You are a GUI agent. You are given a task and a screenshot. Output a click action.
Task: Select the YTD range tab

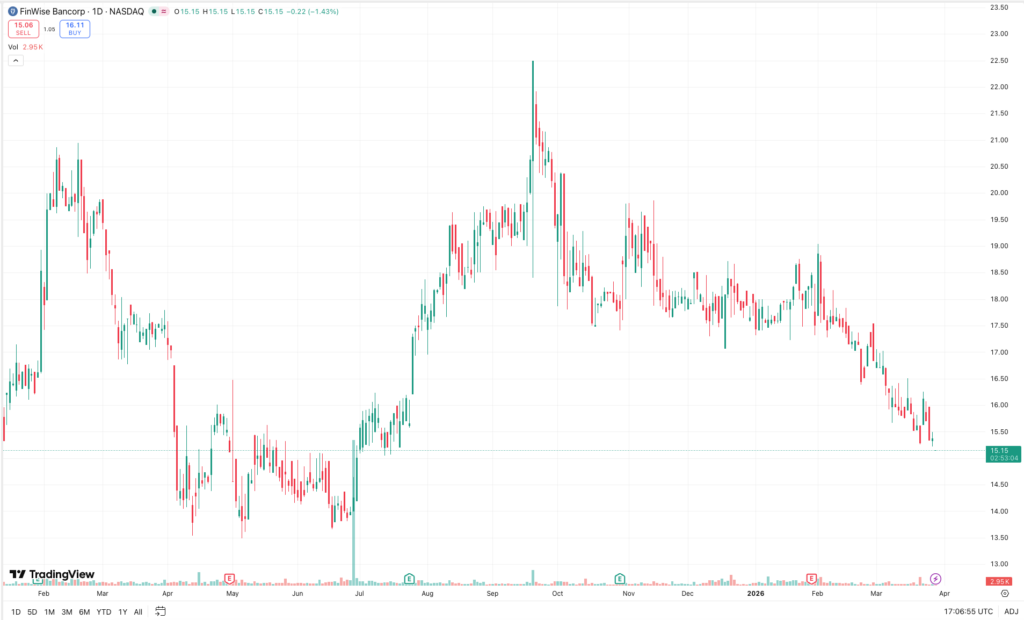pos(104,610)
